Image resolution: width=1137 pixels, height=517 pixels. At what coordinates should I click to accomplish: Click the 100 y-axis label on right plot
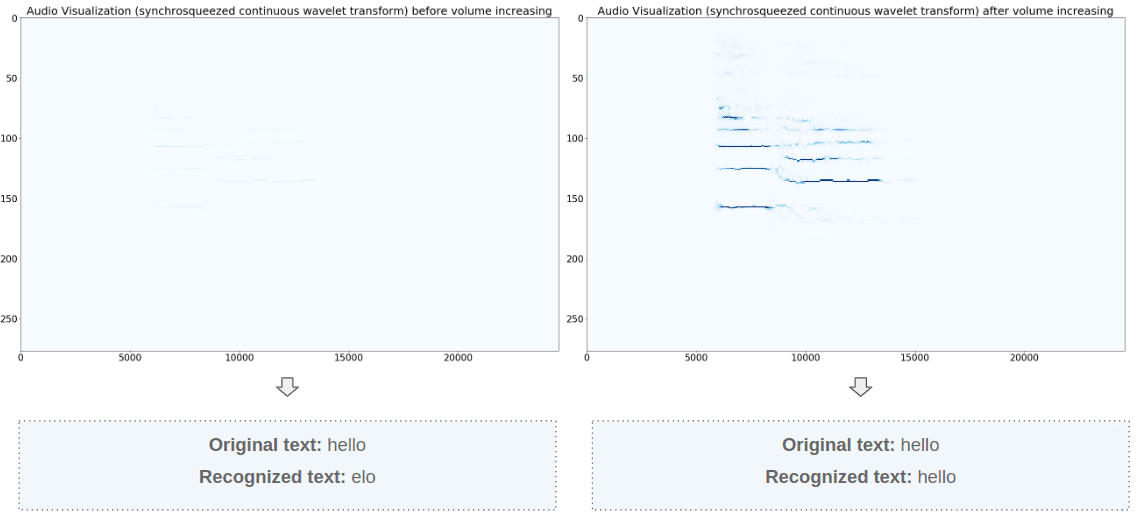(x=576, y=139)
